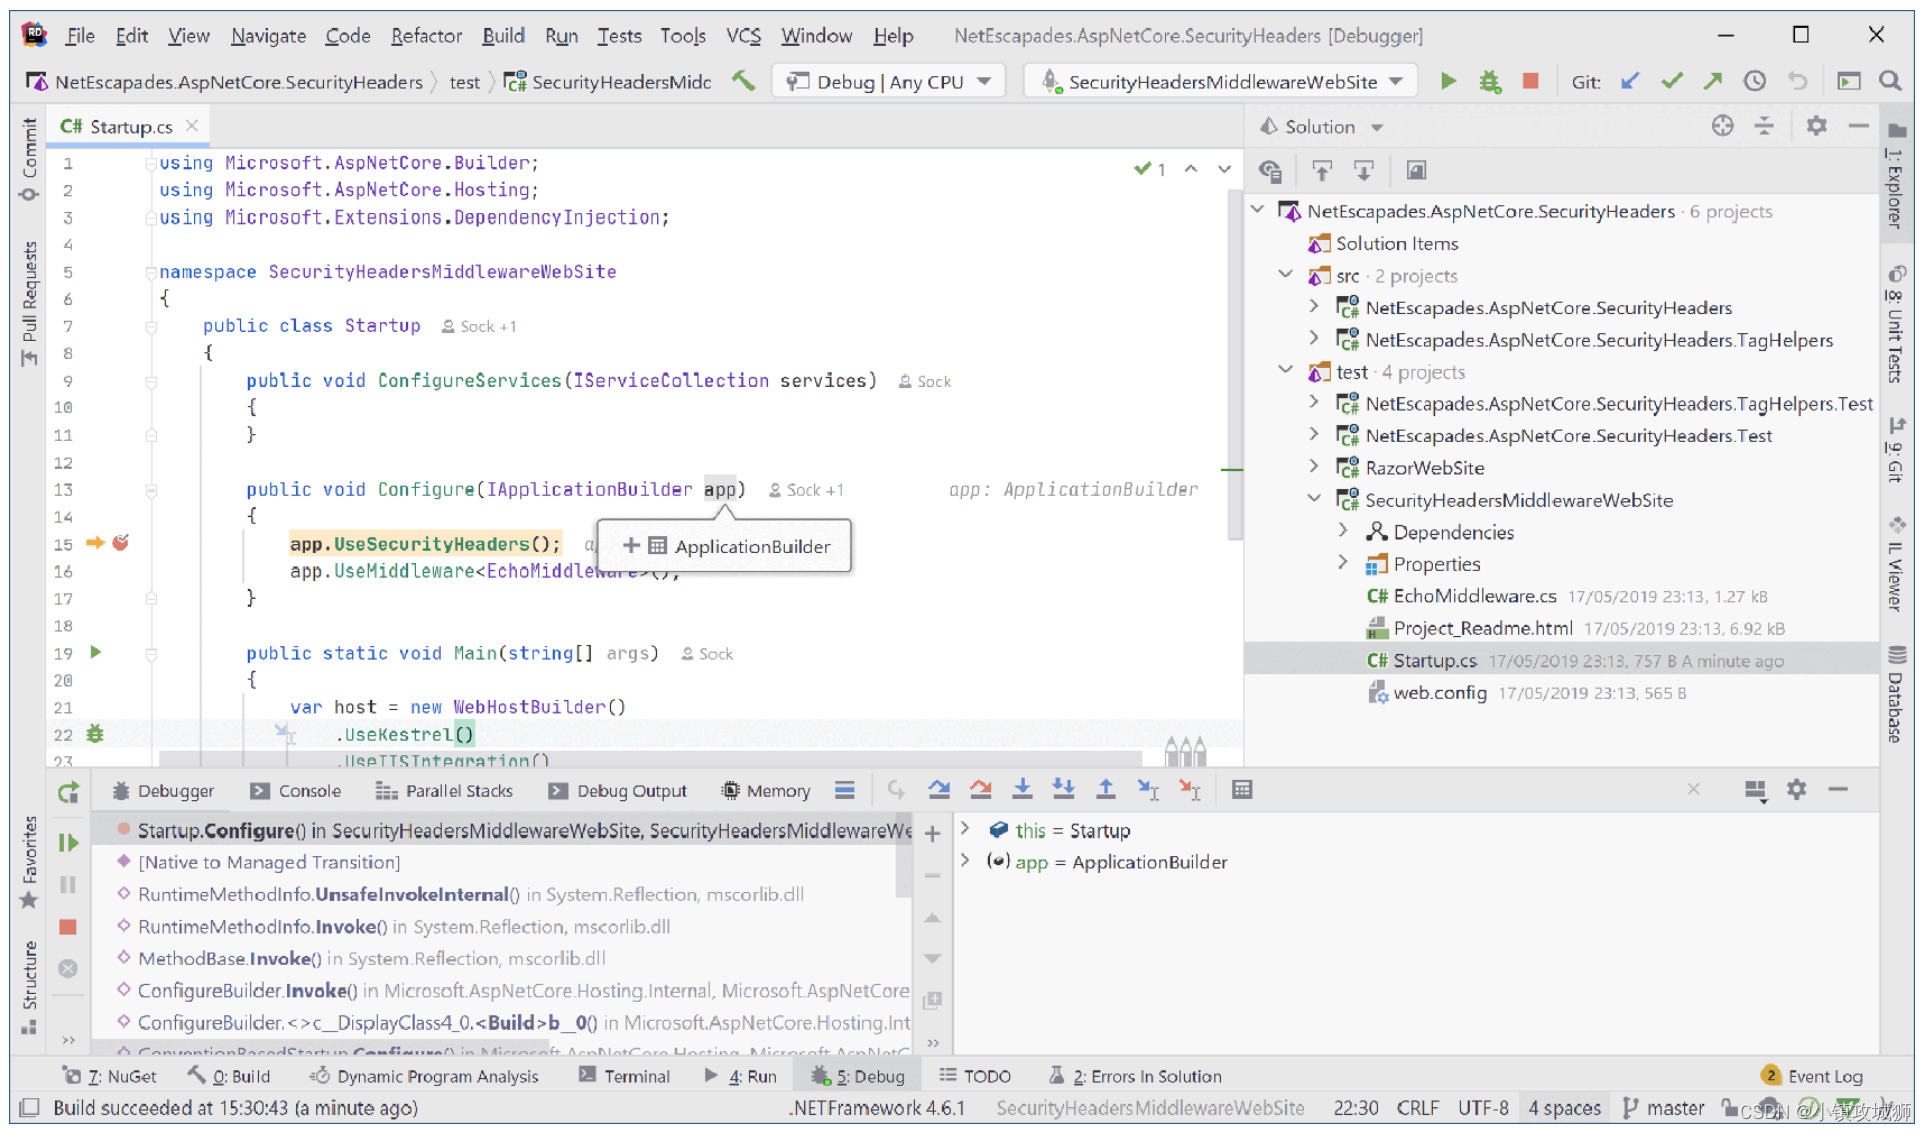1926x1132 pixels.
Task: Click the Step Into debugger icon
Action: (x=1022, y=790)
